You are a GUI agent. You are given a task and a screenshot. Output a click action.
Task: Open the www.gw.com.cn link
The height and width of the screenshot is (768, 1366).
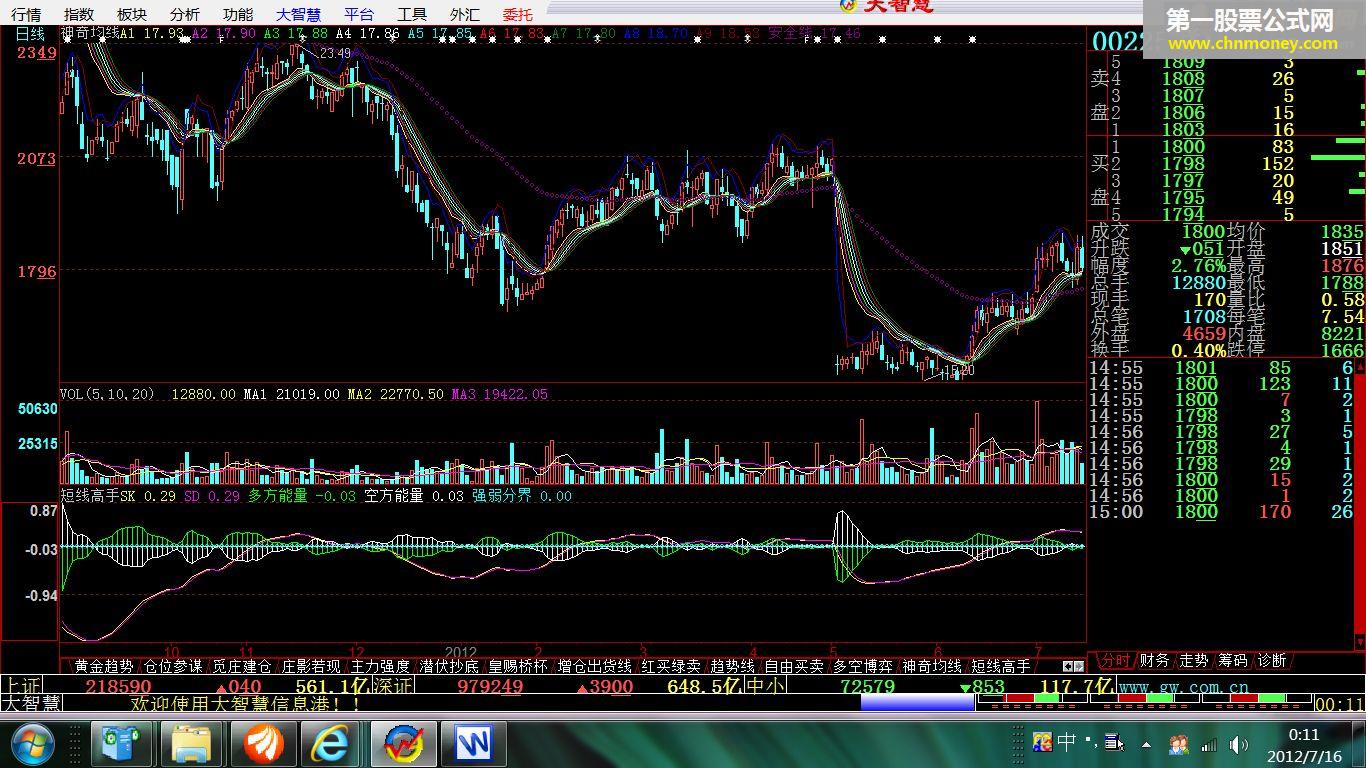pyautogui.click(x=1183, y=687)
